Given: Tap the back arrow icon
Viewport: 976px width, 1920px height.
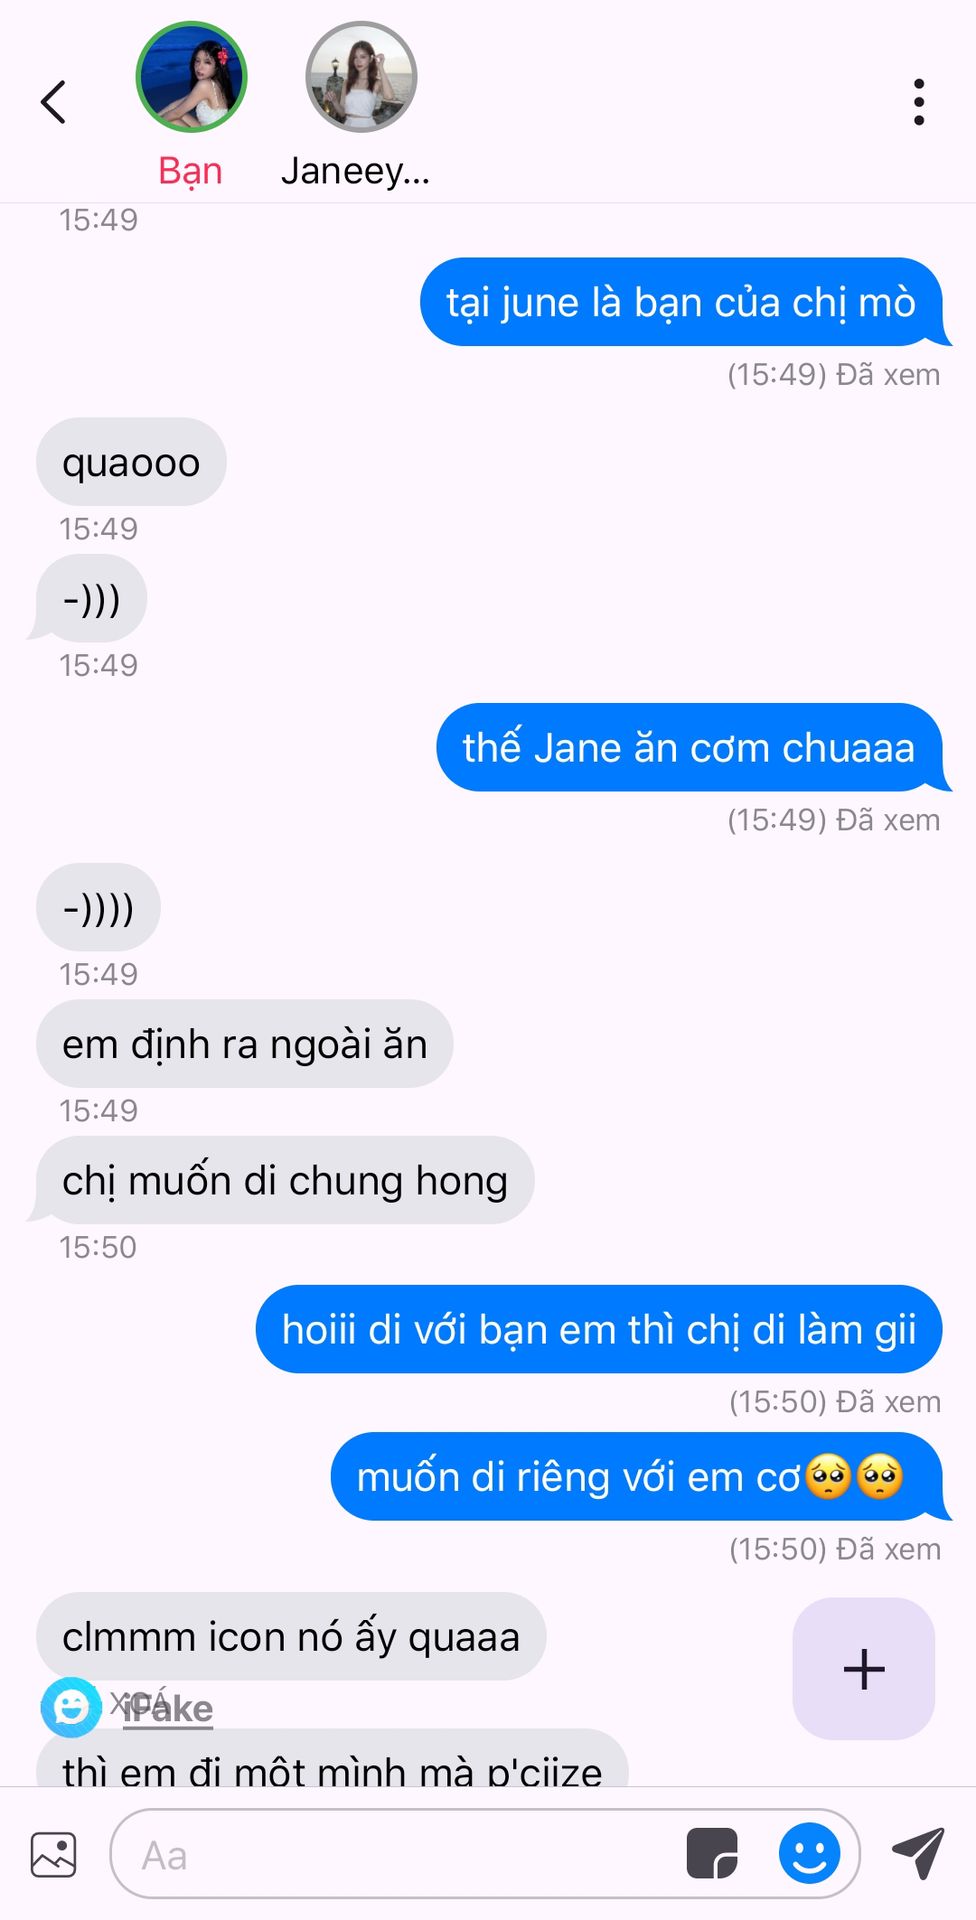Looking at the screenshot, I should click(x=53, y=102).
